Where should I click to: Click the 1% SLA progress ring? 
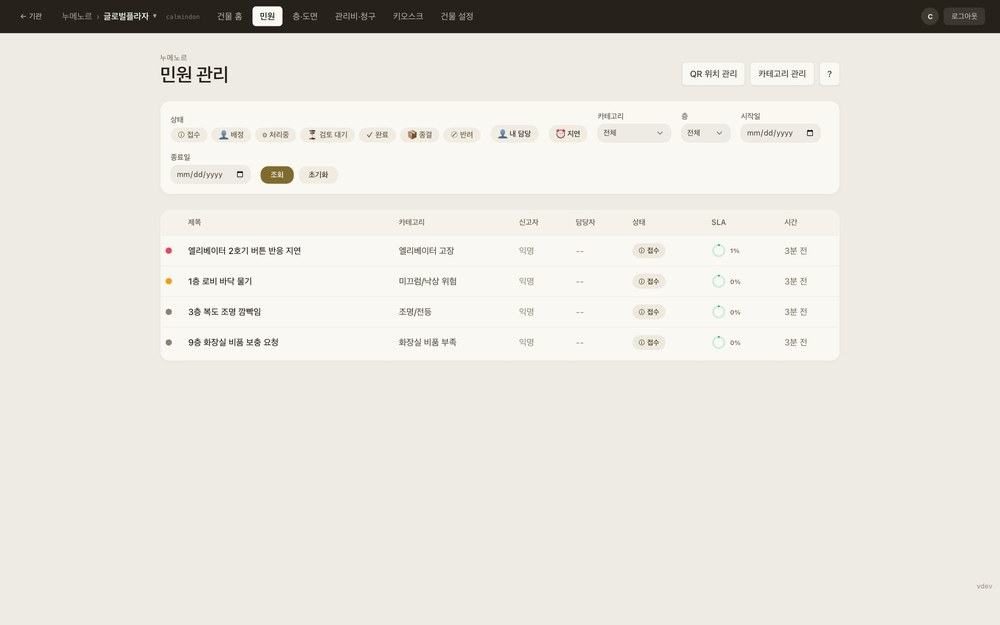(x=718, y=251)
